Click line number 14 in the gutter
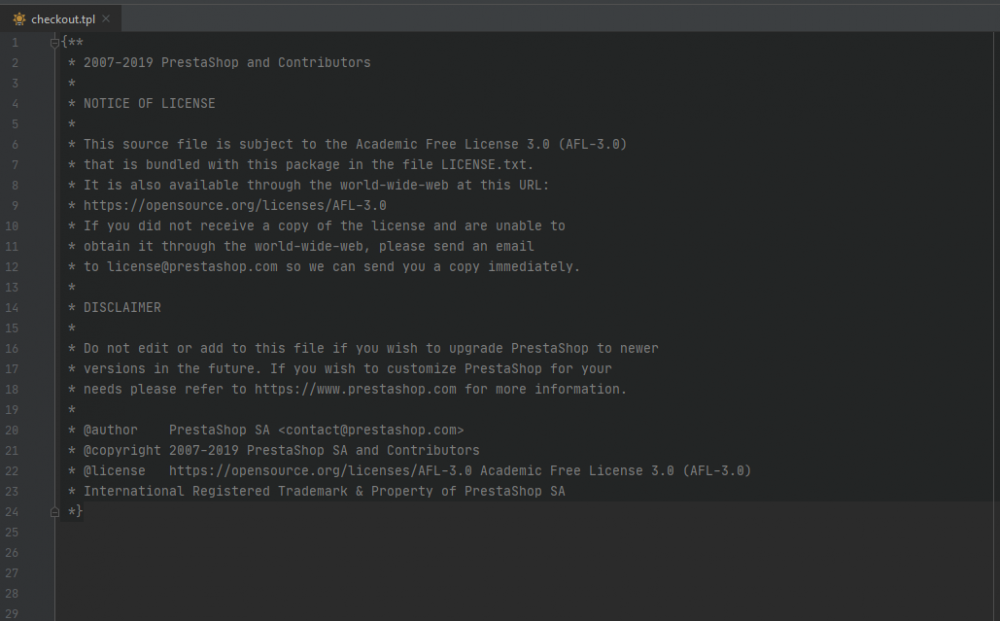The image size is (1000, 621). pyautogui.click(x=12, y=308)
